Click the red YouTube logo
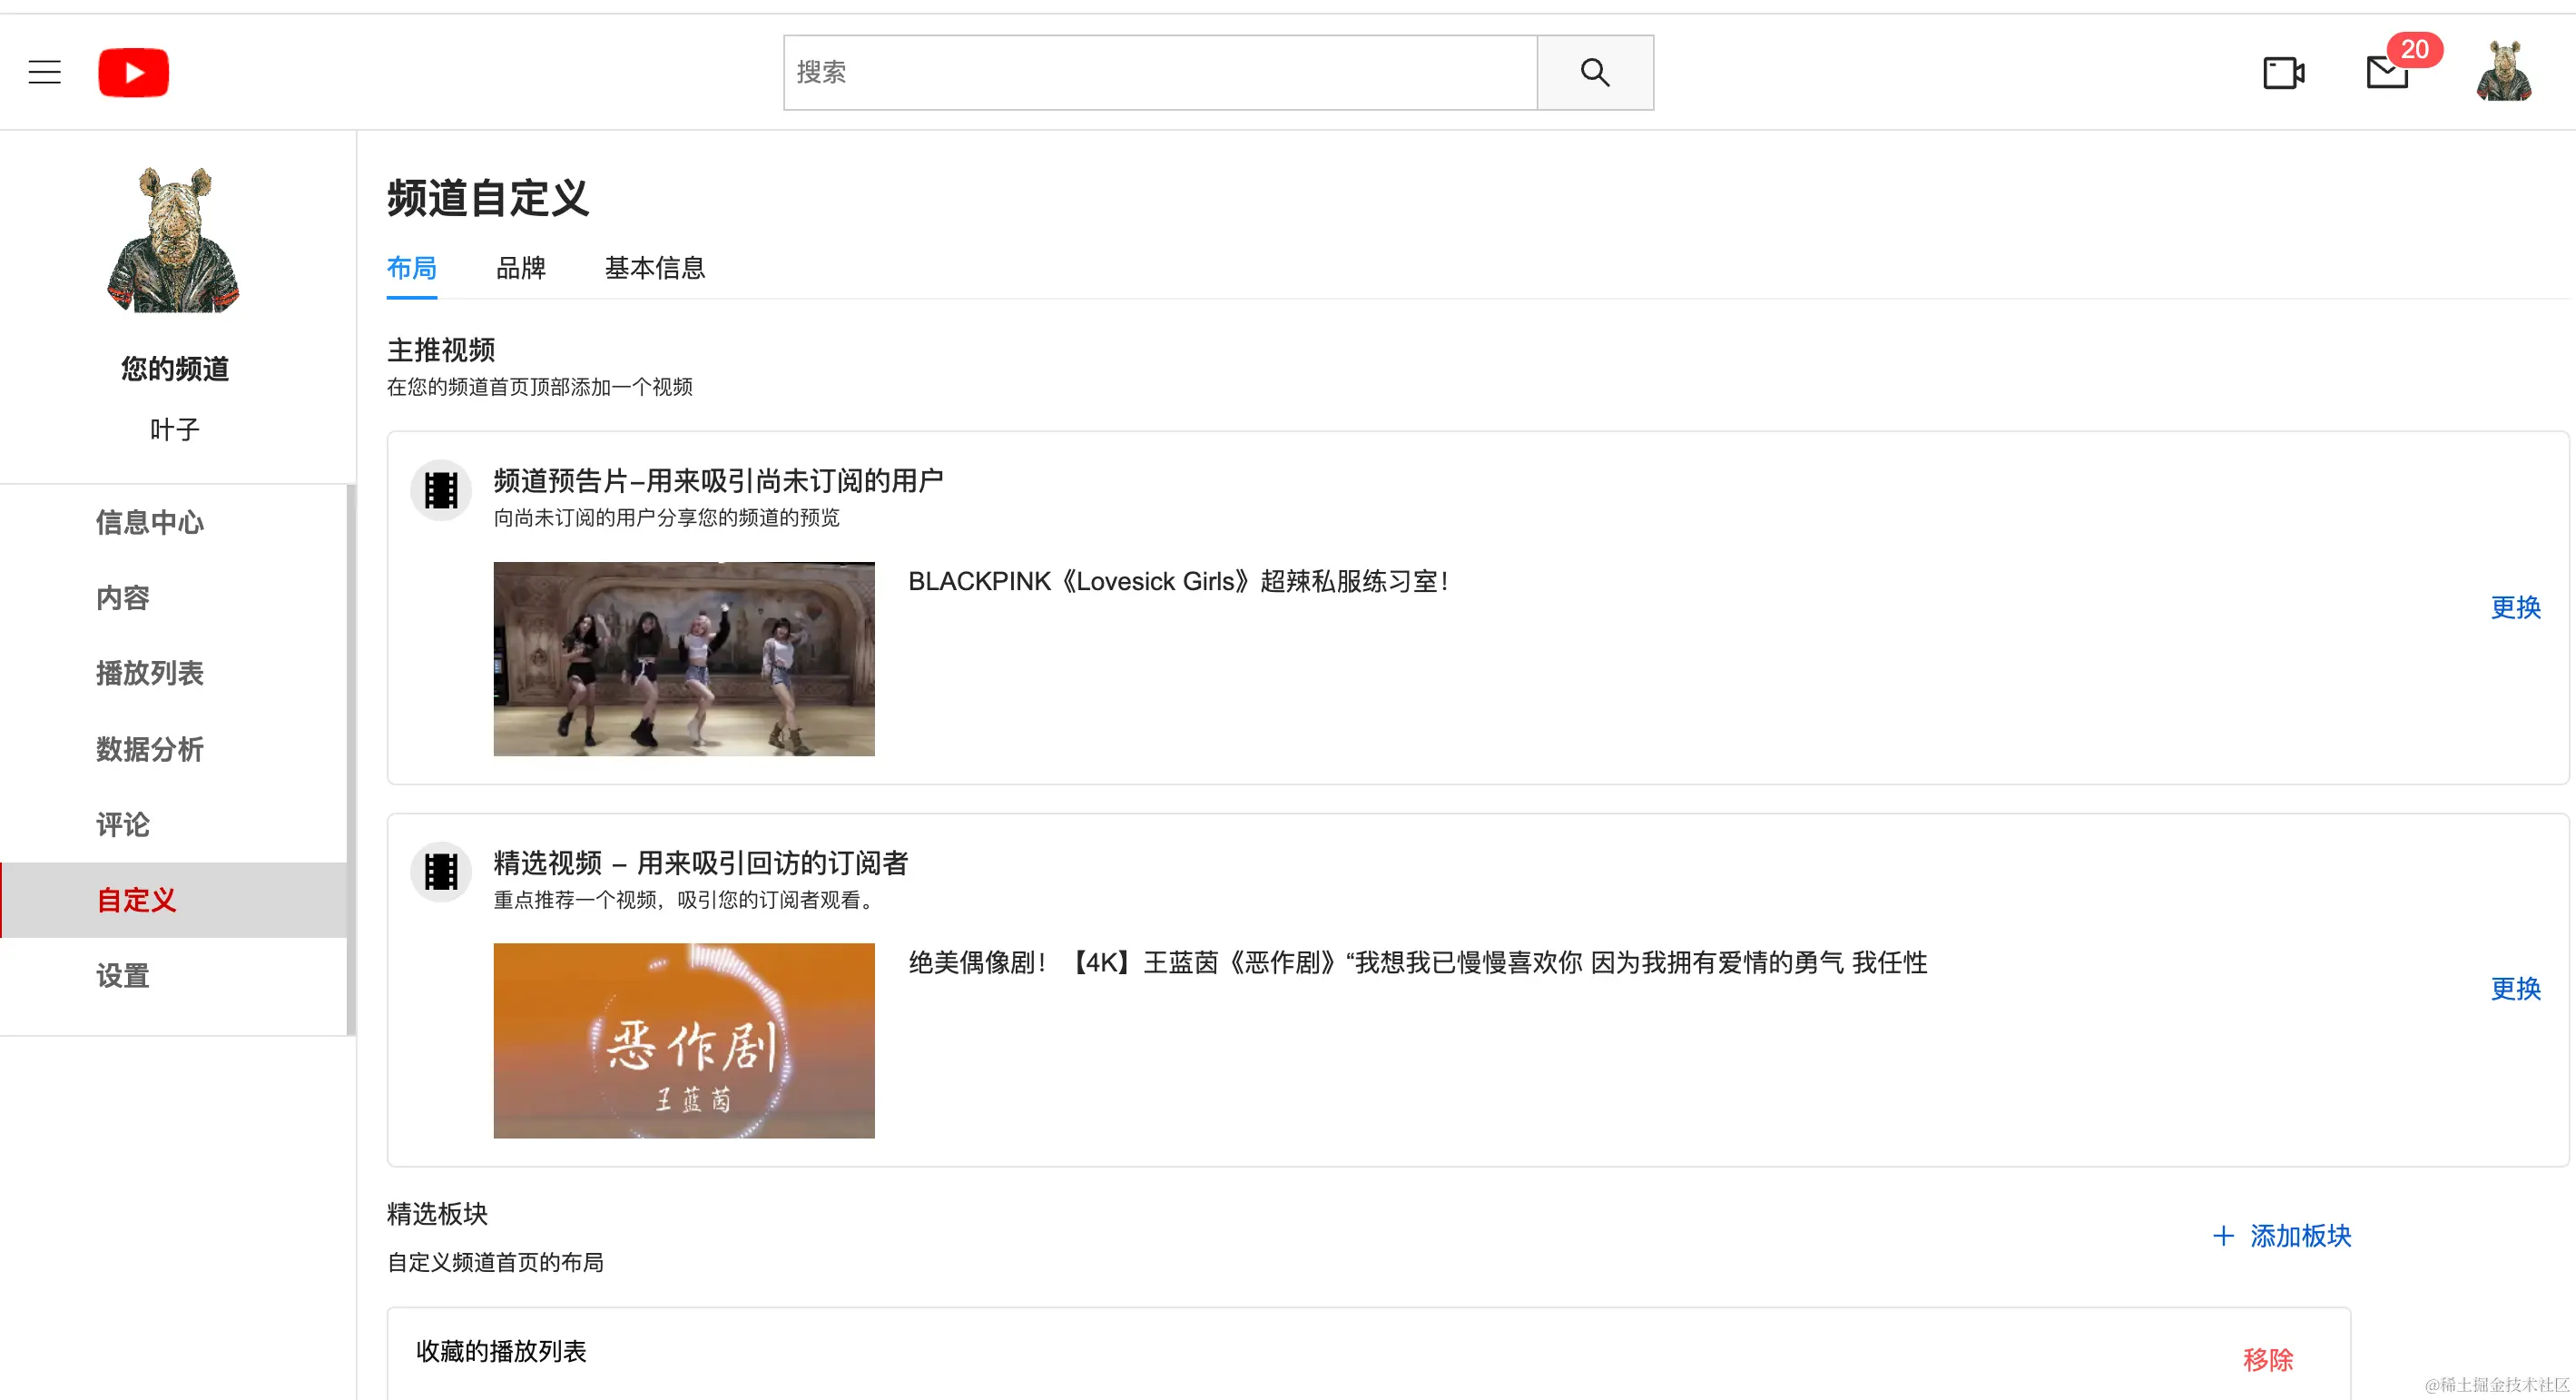This screenshot has height=1400, width=2576. click(133, 72)
